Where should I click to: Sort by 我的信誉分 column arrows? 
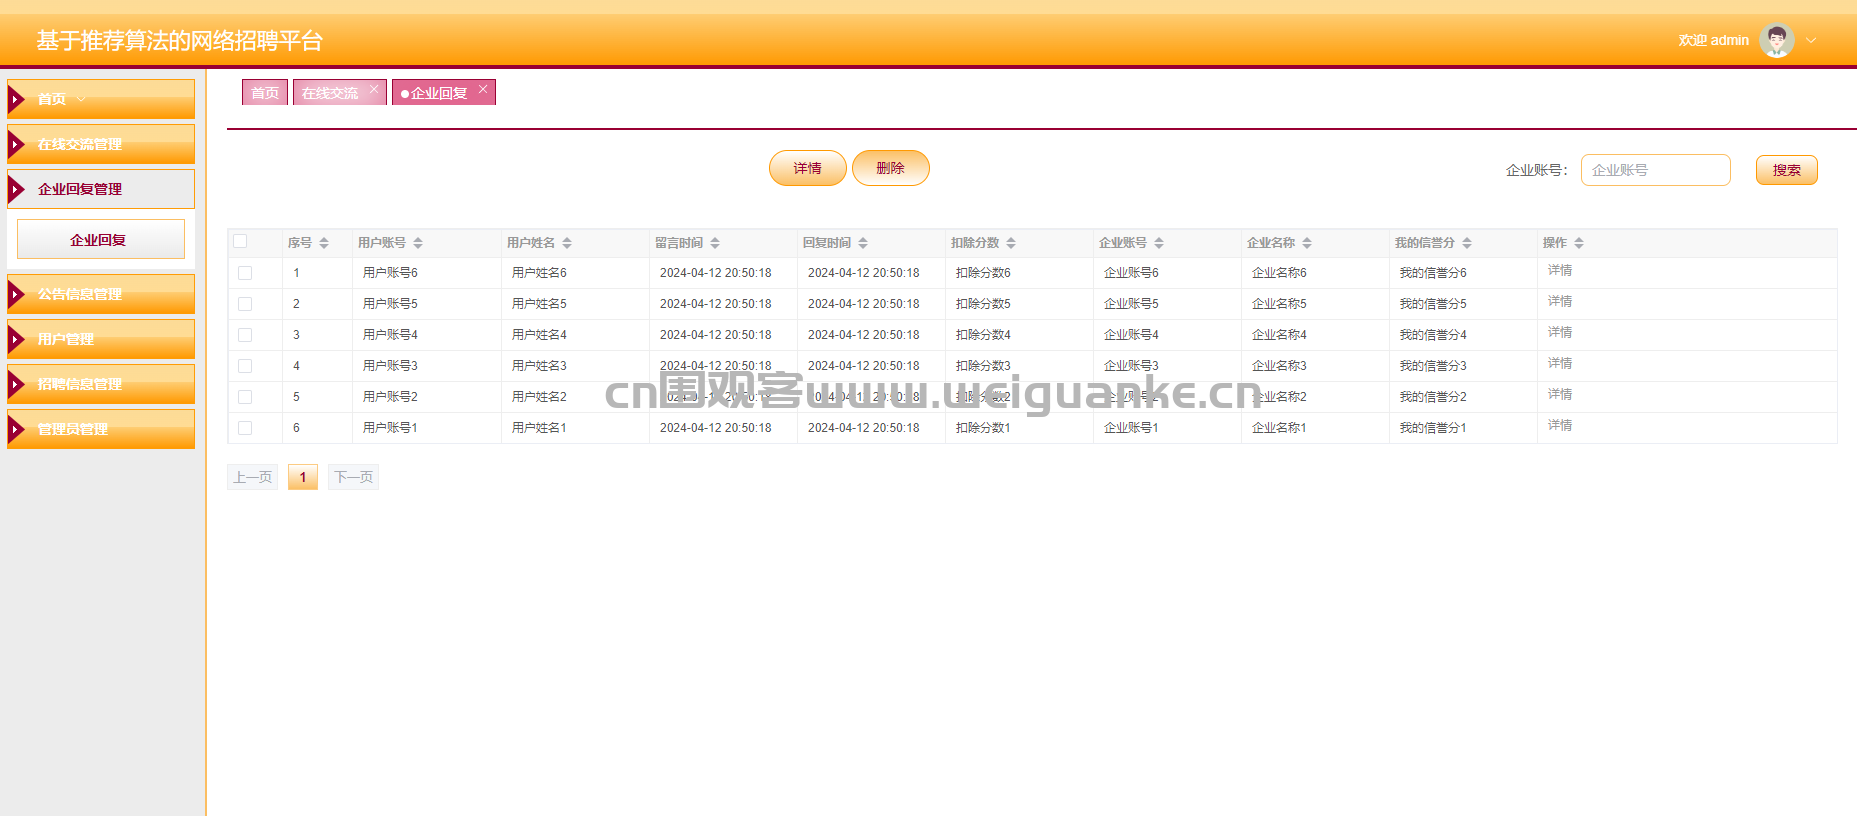(x=1467, y=243)
